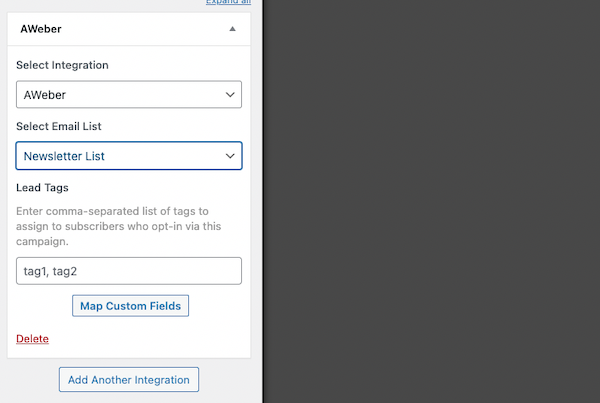Click the Lead Tags help description text
This screenshot has width=600, height=403.
(x=120, y=225)
